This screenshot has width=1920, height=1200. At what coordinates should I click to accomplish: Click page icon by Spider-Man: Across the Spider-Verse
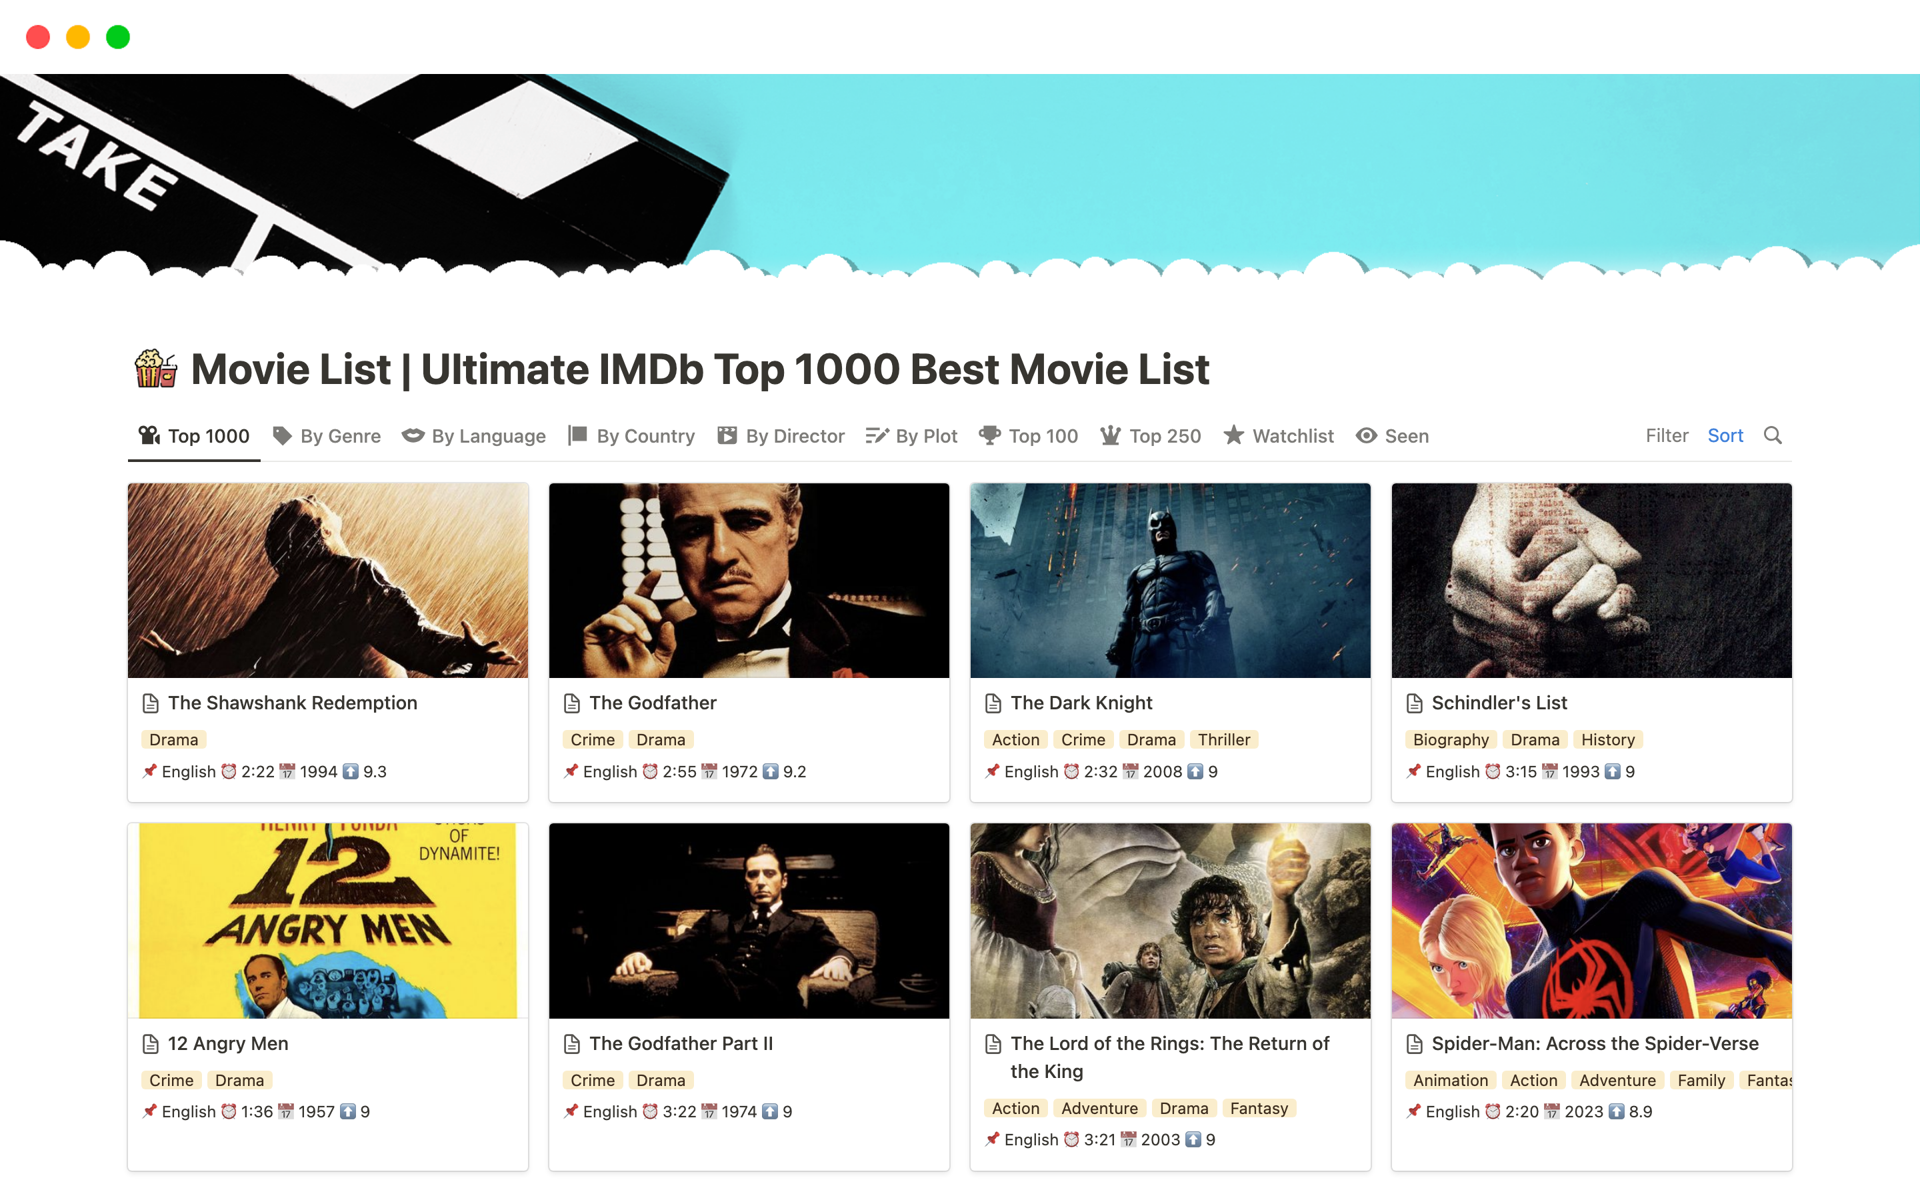click(x=1414, y=1044)
